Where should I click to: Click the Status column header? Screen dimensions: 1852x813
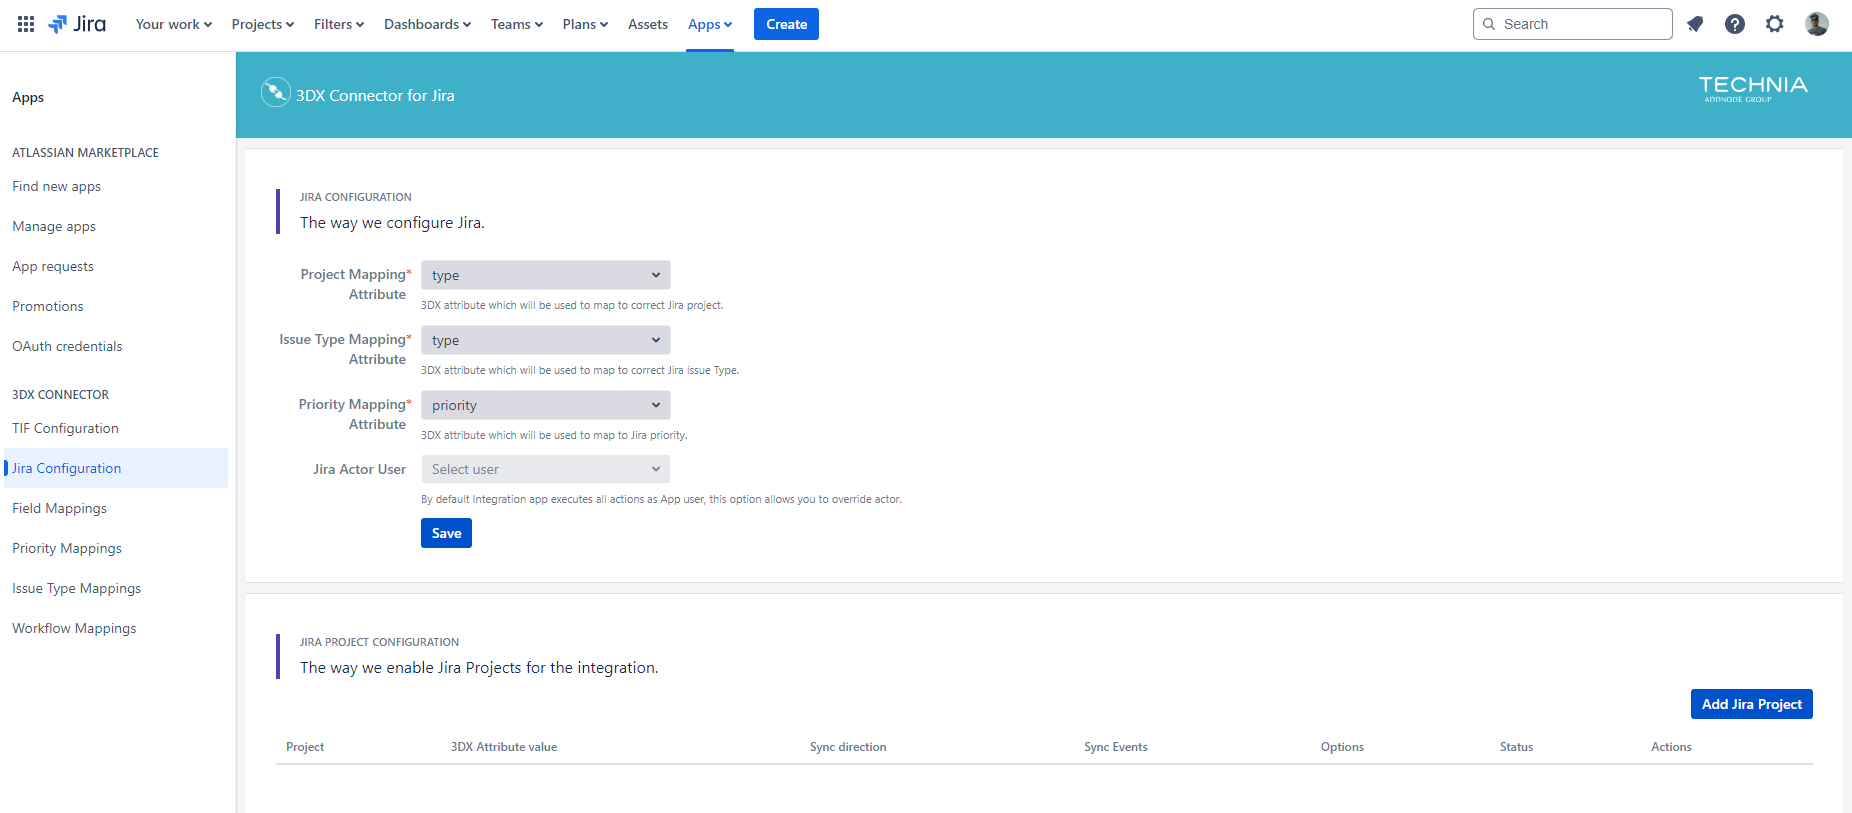click(1516, 747)
